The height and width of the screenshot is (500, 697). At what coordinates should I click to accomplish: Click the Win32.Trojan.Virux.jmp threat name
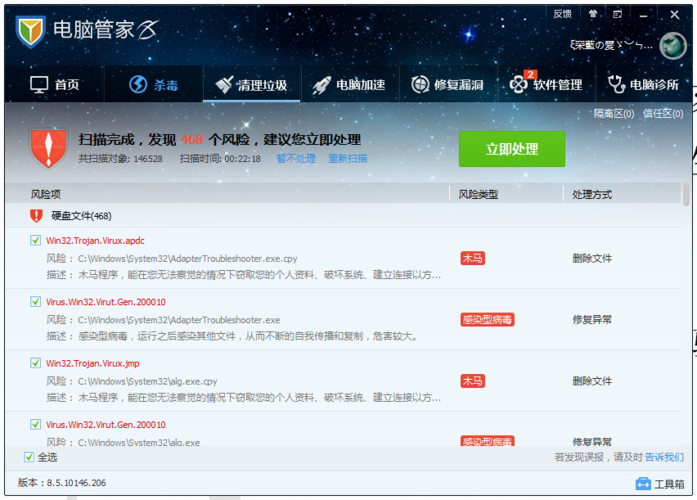[92, 364]
